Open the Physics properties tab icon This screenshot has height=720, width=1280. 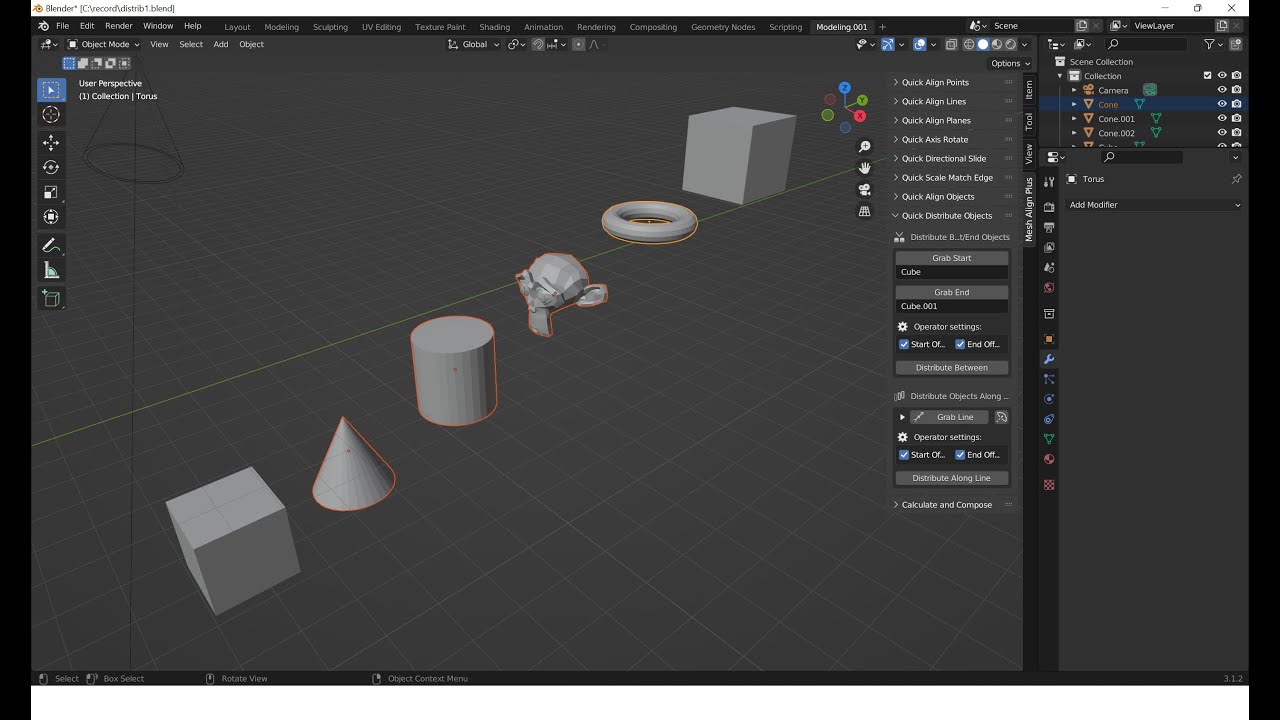point(1049,399)
